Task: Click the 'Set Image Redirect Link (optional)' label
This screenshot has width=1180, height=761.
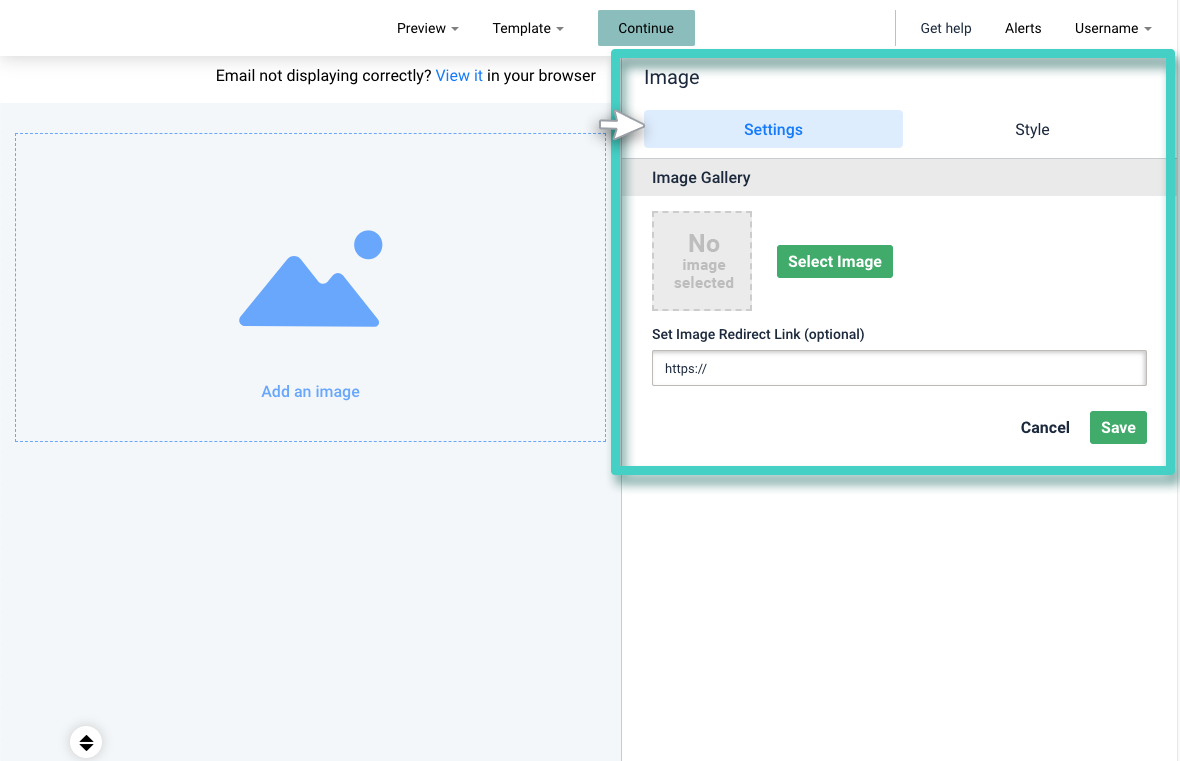Action: click(x=758, y=334)
